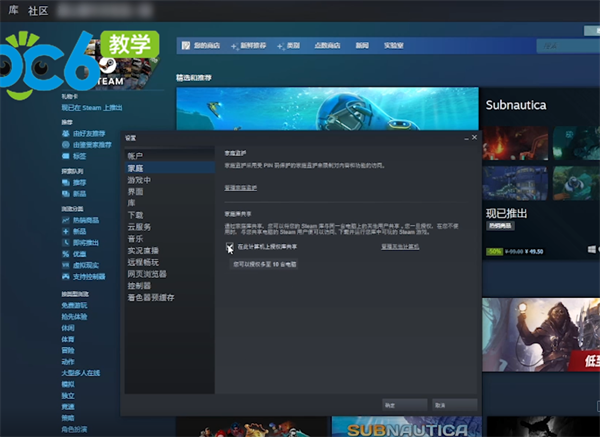View Subnautica lava screenshot thumbnail
600x437 pixels.
click(515, 143)
